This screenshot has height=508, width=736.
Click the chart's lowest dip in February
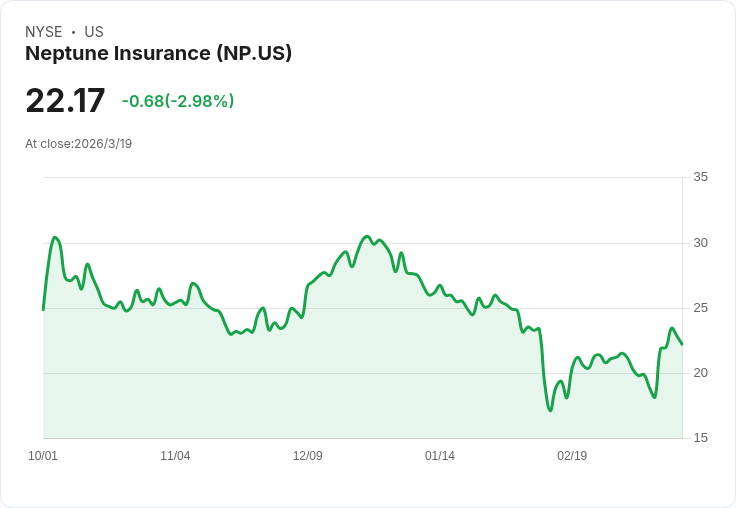tap(550, 410)
